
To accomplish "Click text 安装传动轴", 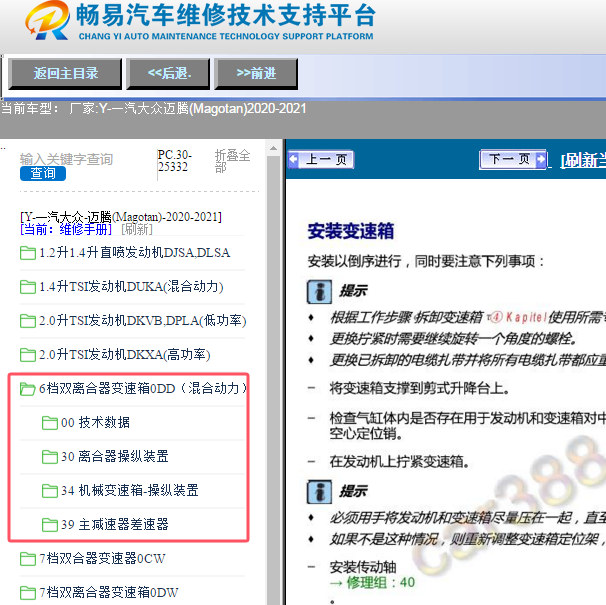I will click(x=363, y=567).
